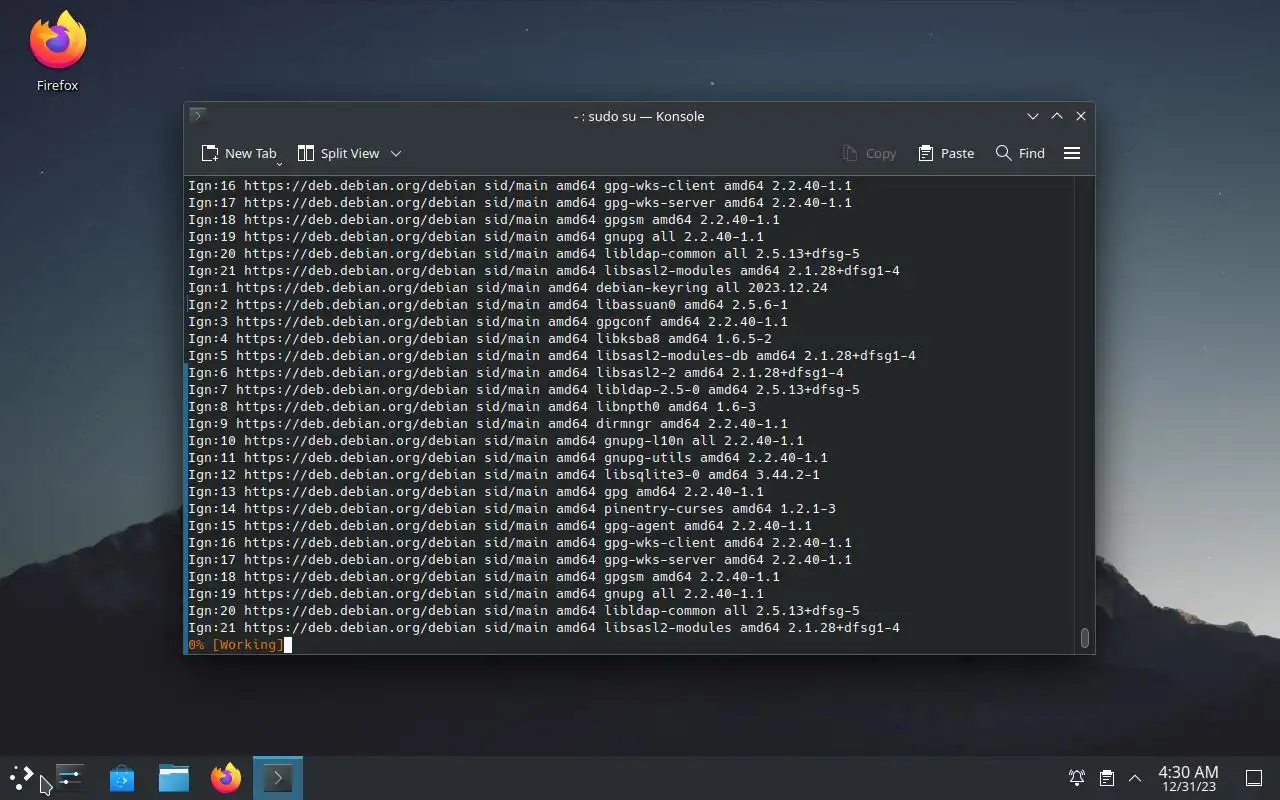Launch Discover software center from the taskbar

[x=122, y=778]
